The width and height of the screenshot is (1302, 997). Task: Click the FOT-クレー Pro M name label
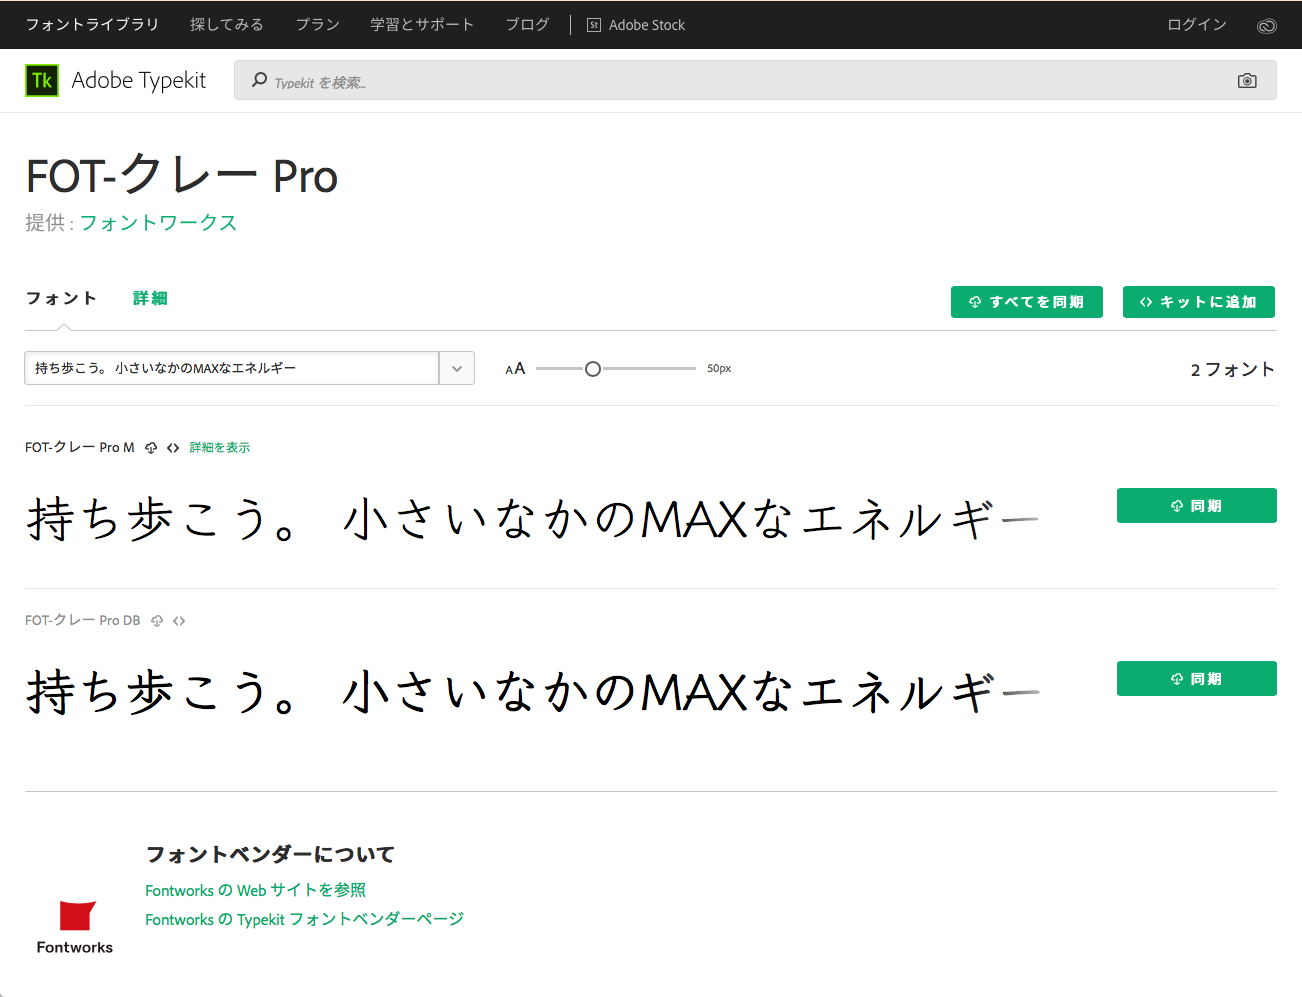[80, 448]
